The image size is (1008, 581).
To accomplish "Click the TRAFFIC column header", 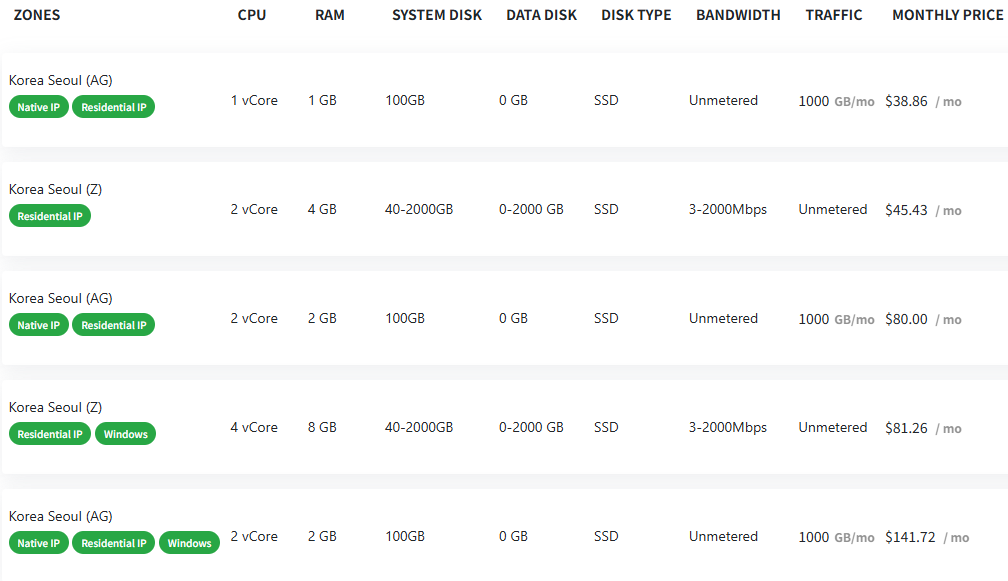I will [833, 15].
